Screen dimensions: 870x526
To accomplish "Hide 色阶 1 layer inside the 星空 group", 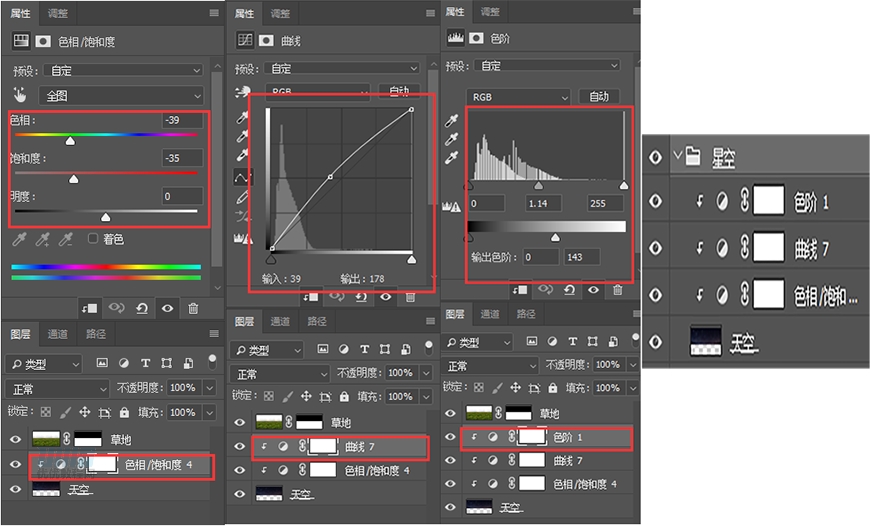I will point(655,200).
